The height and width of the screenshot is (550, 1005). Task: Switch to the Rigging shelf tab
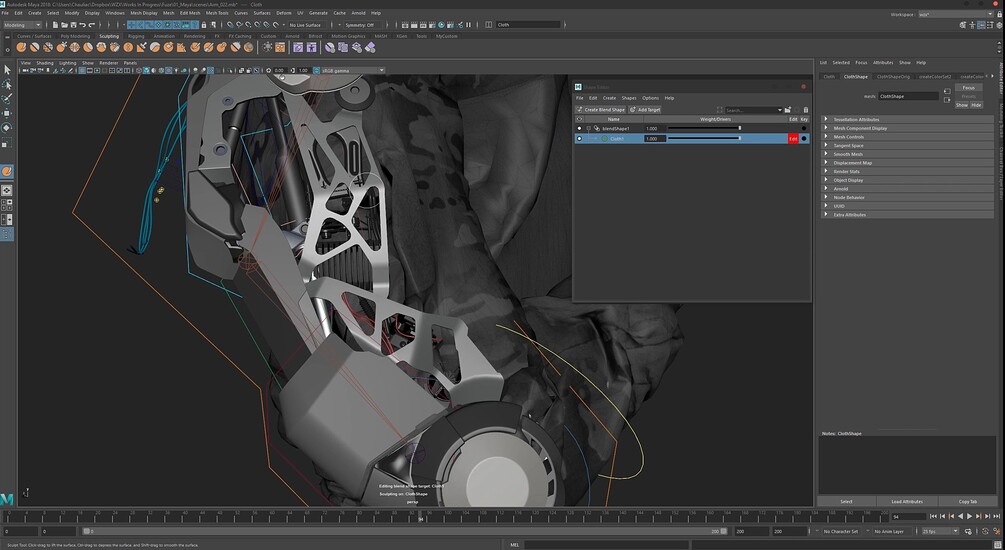(x=135, y=36)
